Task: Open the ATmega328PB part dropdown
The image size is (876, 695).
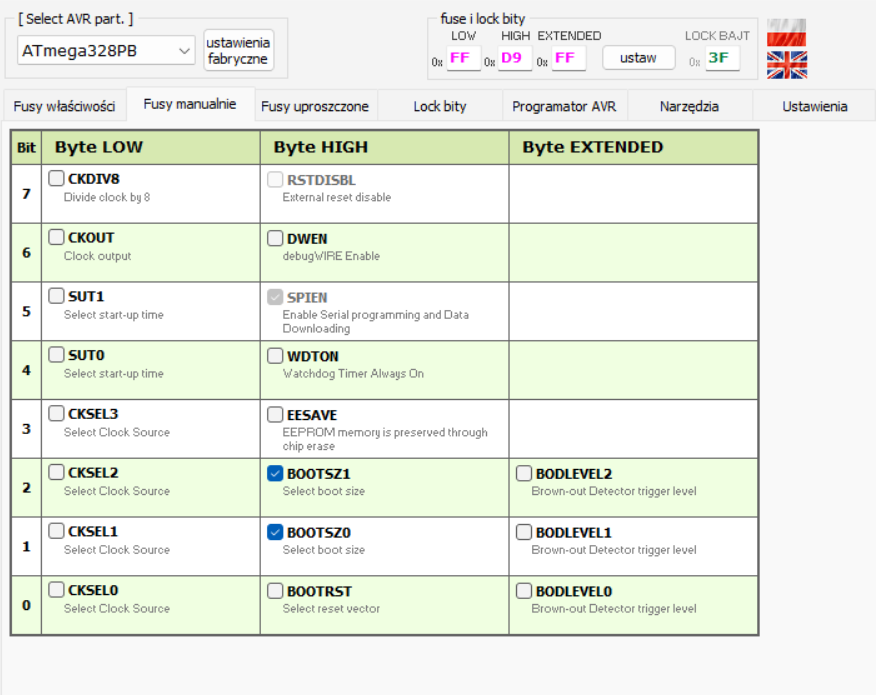Action: (106, 51)
